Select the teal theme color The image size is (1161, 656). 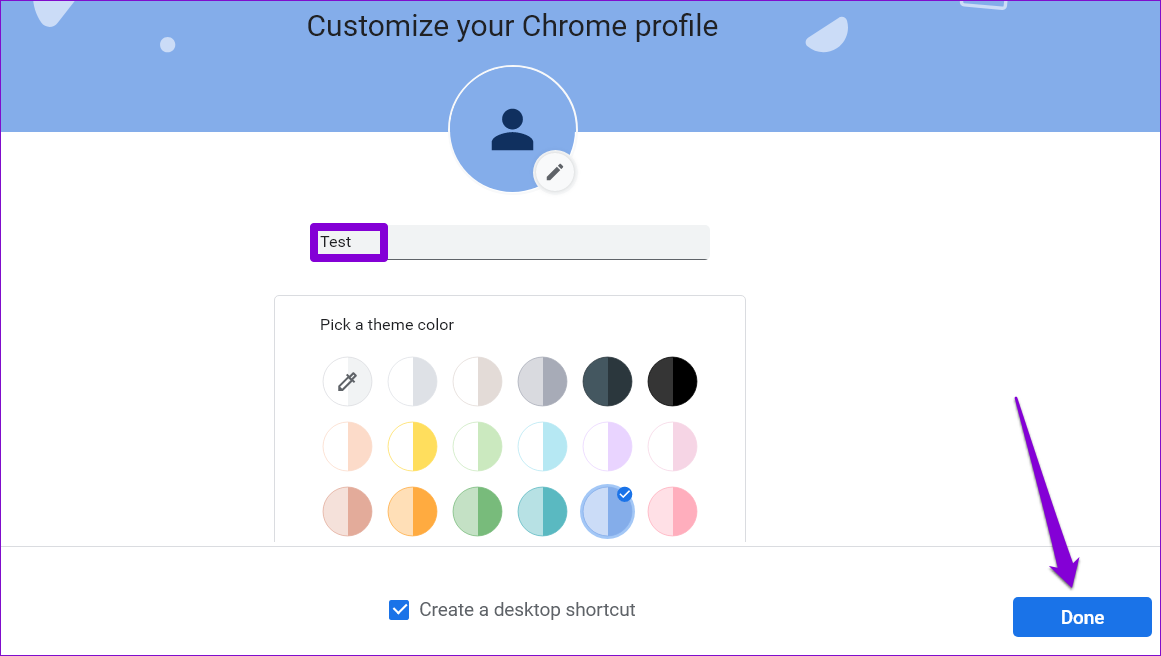(542, 512)
